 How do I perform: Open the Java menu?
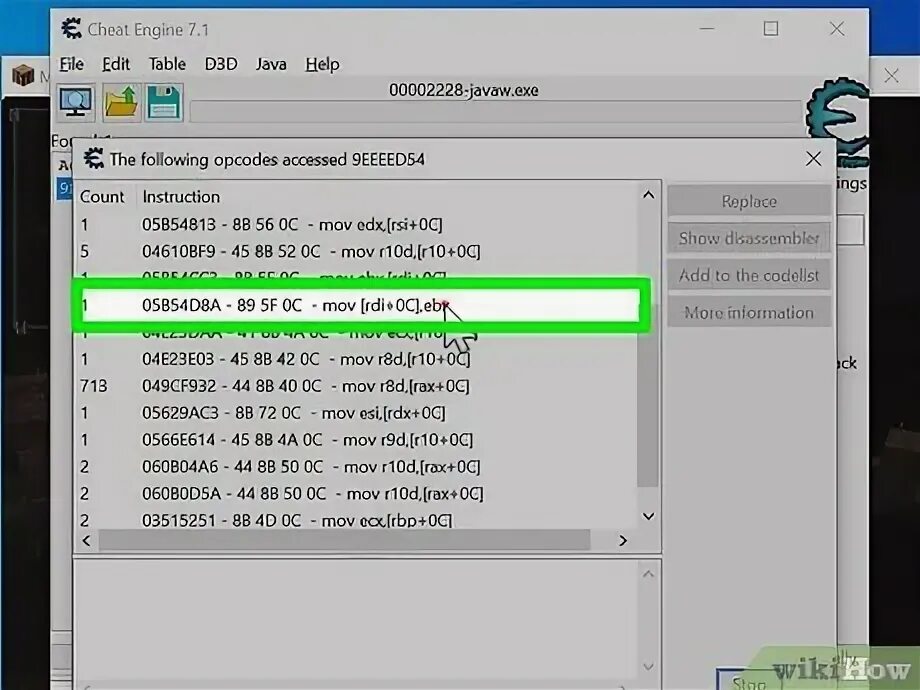tap(271, 64)
